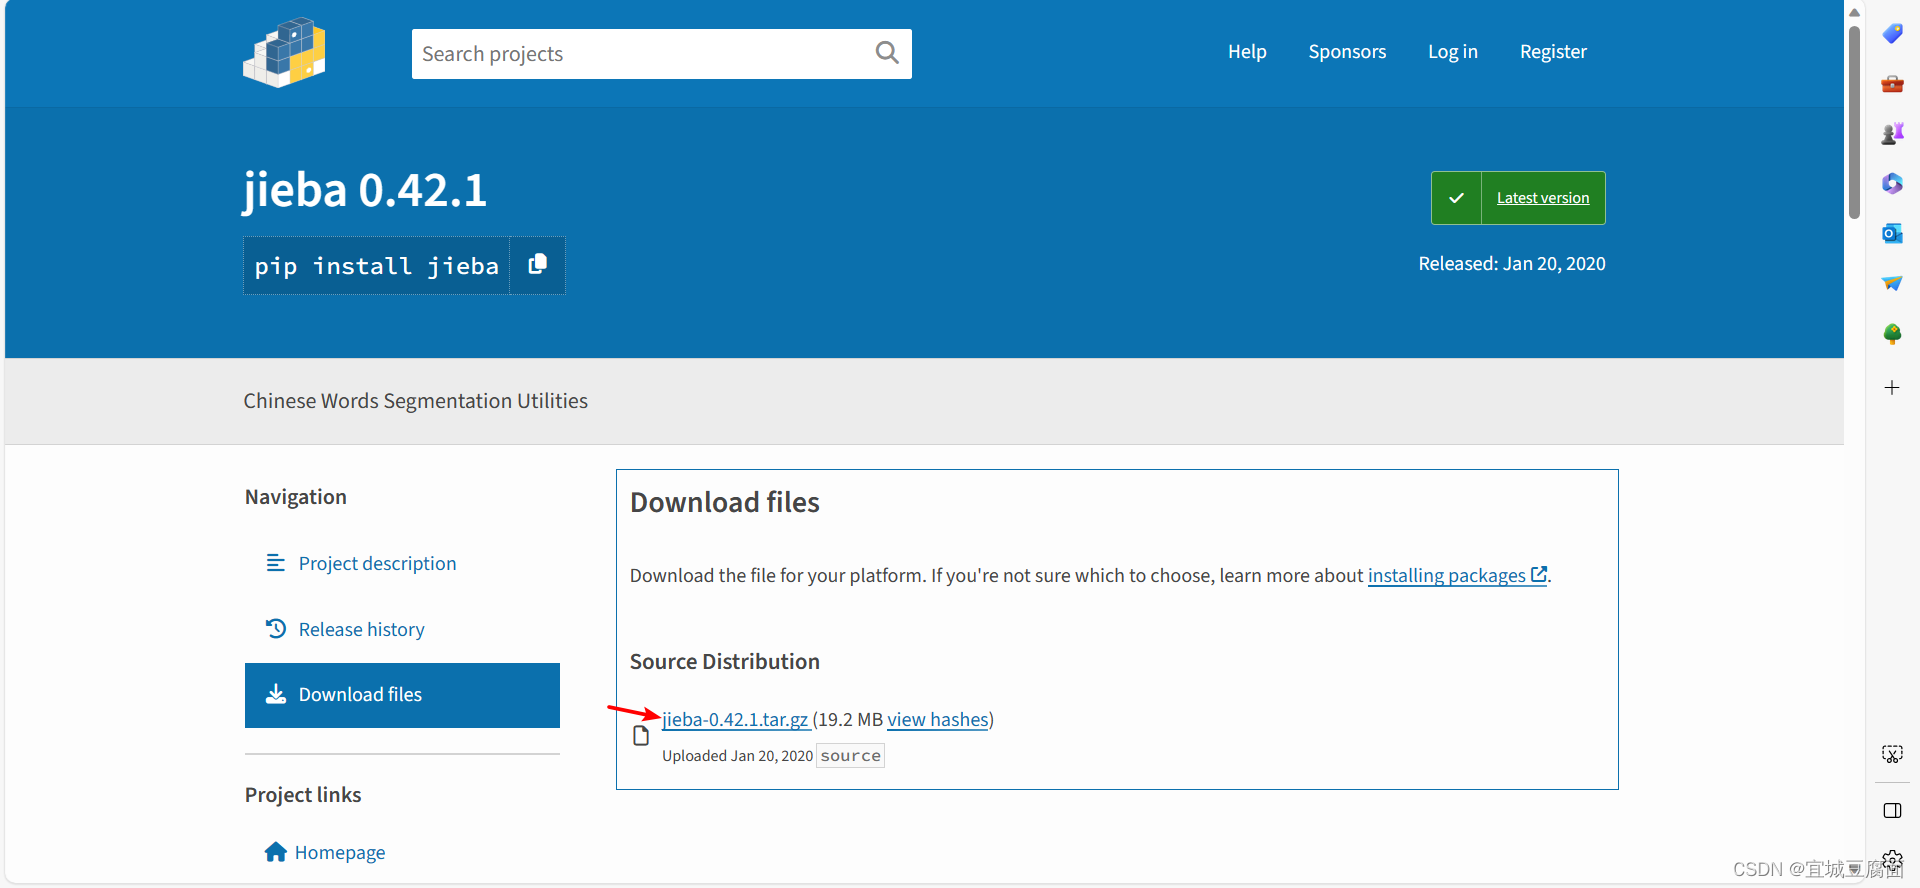The height and width of the screenshot is (888, 1920).
Task: Open the red toolbox sidebar icon
Action: click(1892, 84)
